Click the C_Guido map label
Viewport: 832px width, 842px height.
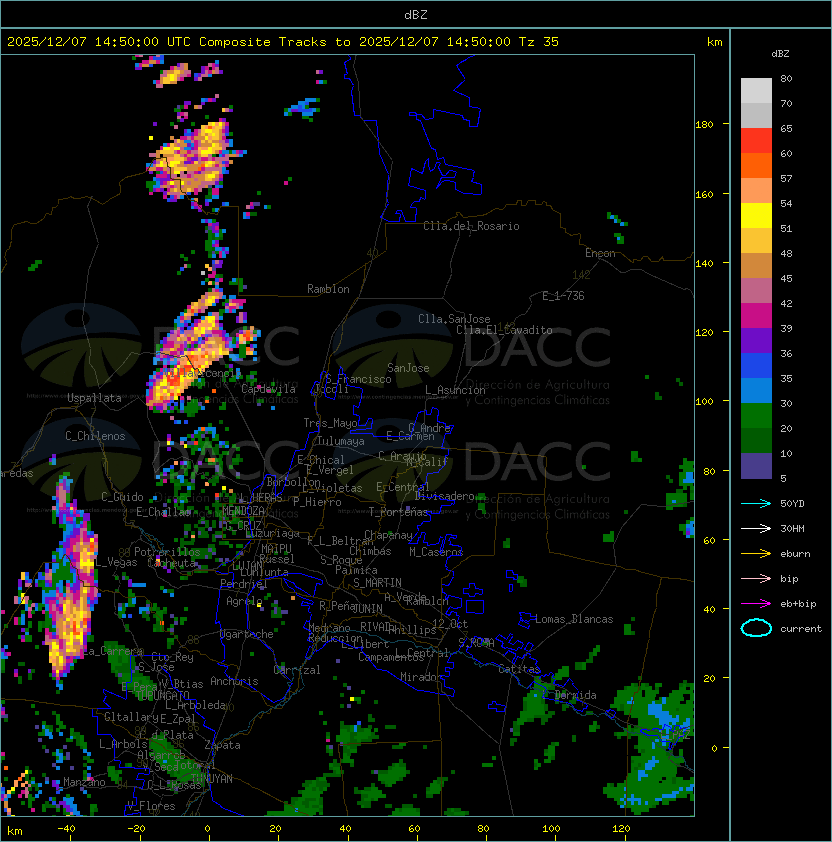[x=122, y=497]
